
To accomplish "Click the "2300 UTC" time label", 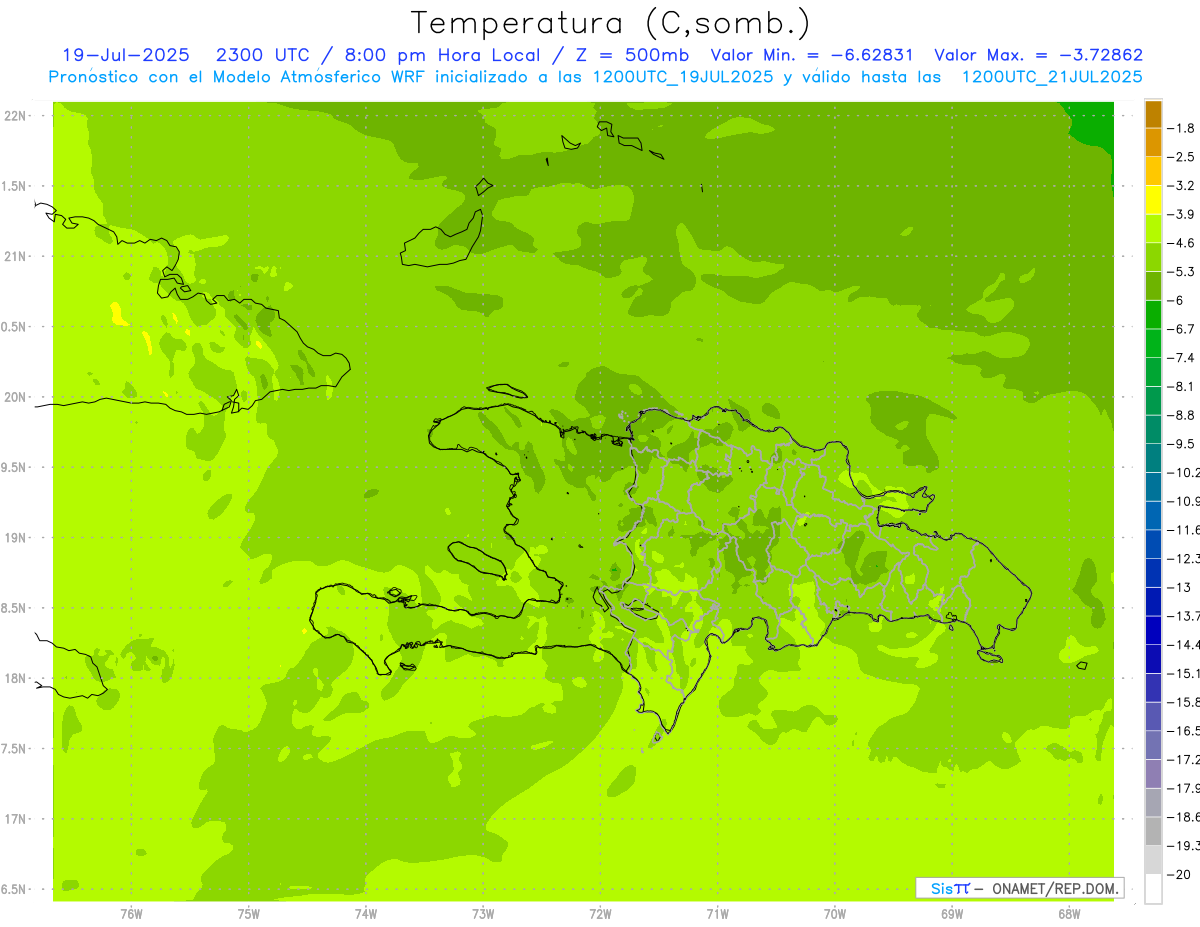I will point(262,55).
